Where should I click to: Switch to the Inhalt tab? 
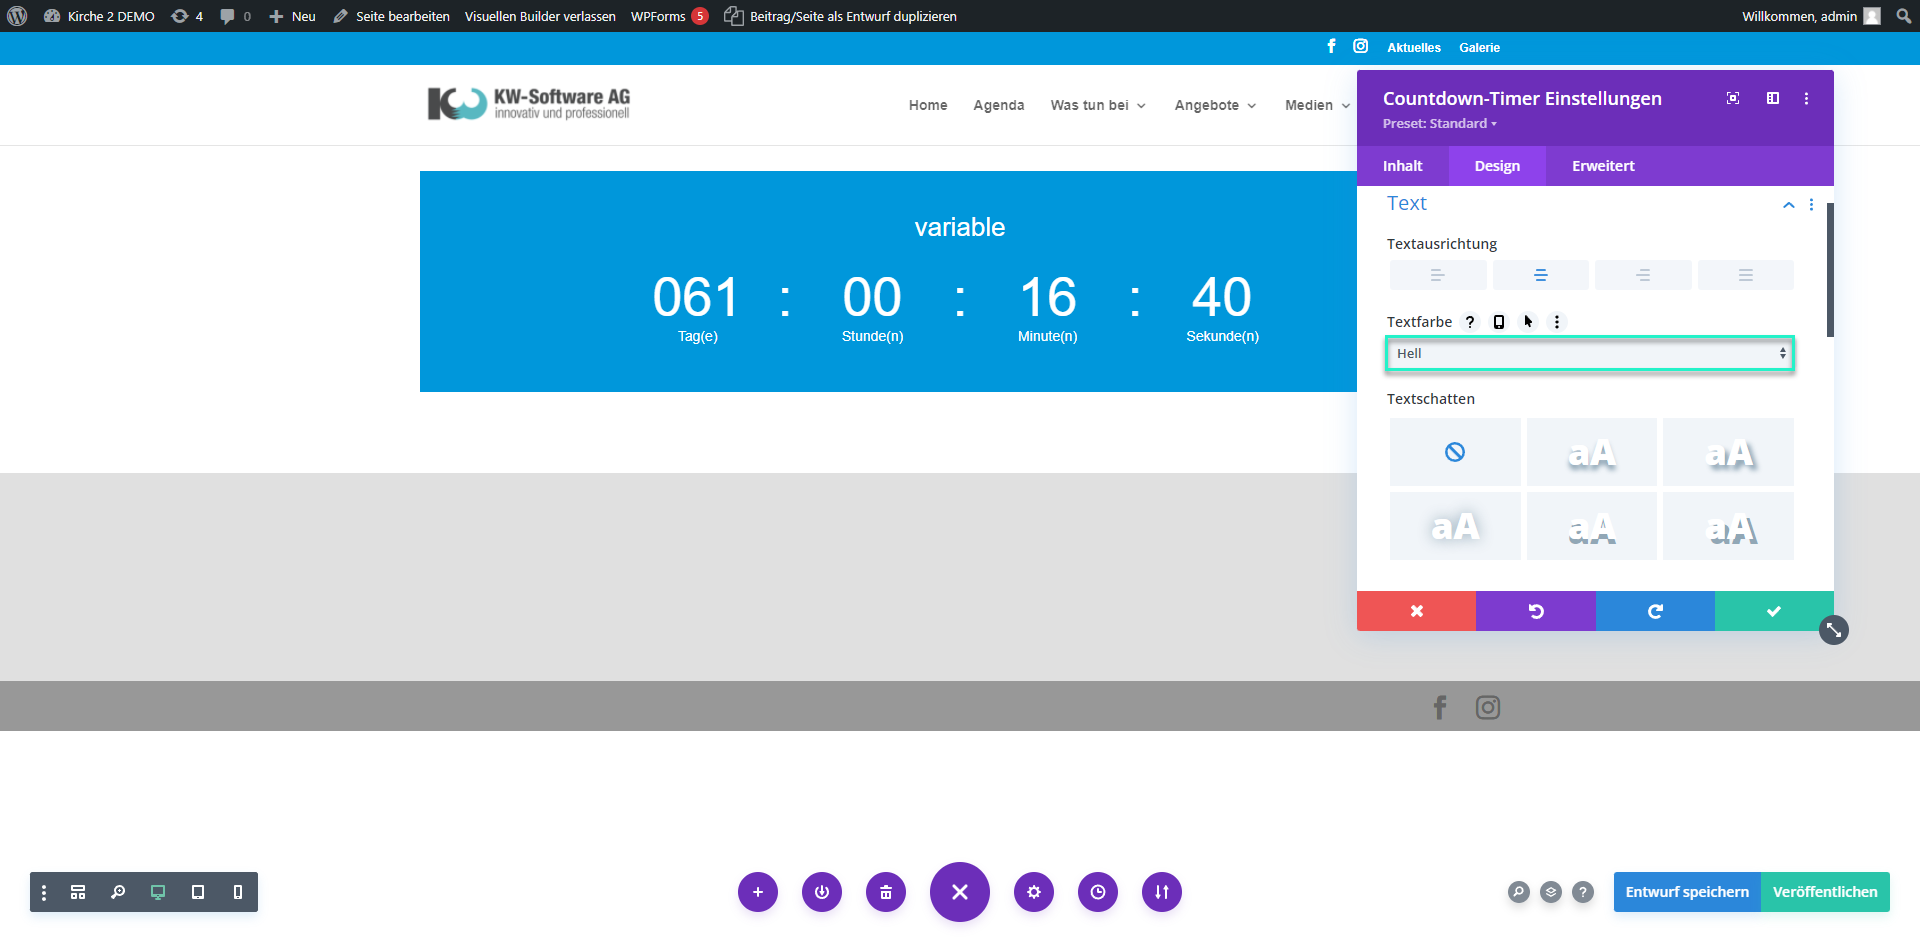pos(1402,166)
